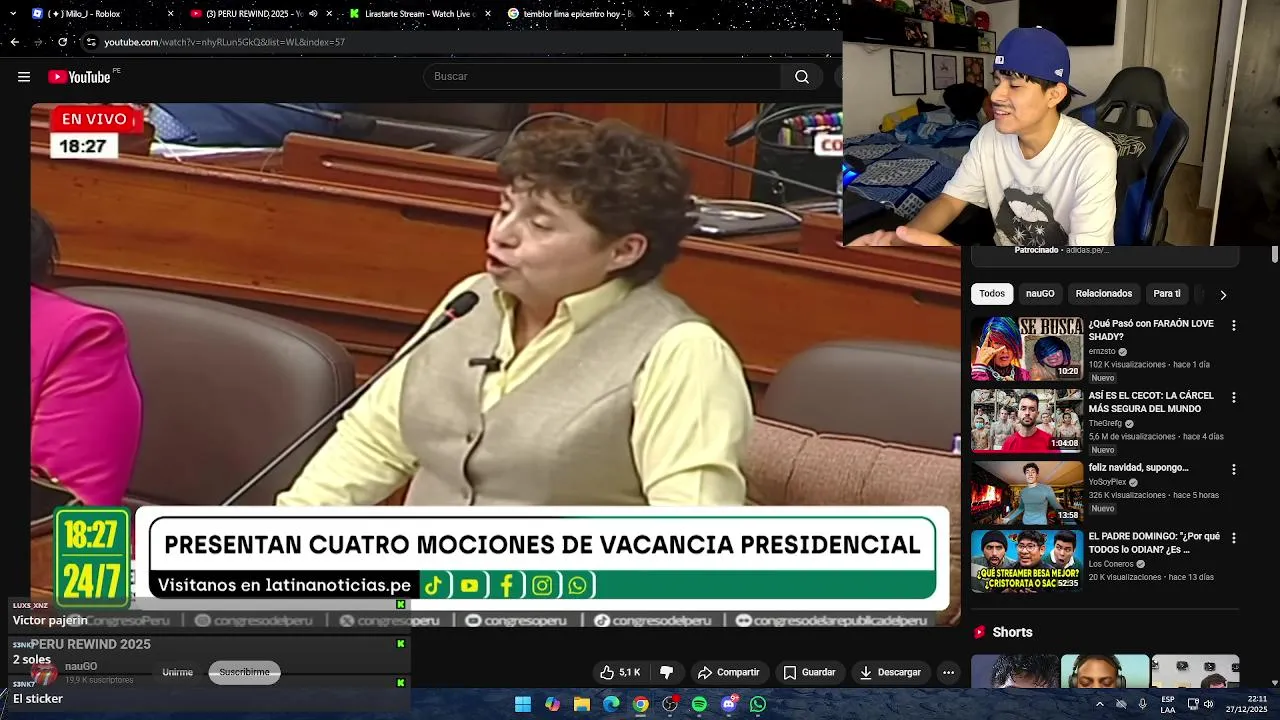This screenshot has width=1280, height=720.
Task: Focus the Buscar search field
Action: [x=603, y=77]
